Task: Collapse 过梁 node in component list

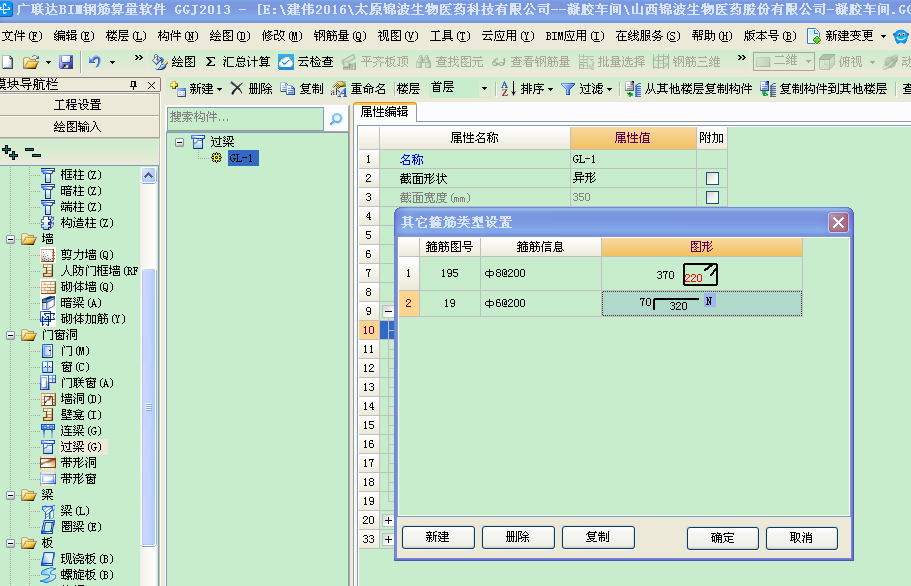Action: (180, 142)
